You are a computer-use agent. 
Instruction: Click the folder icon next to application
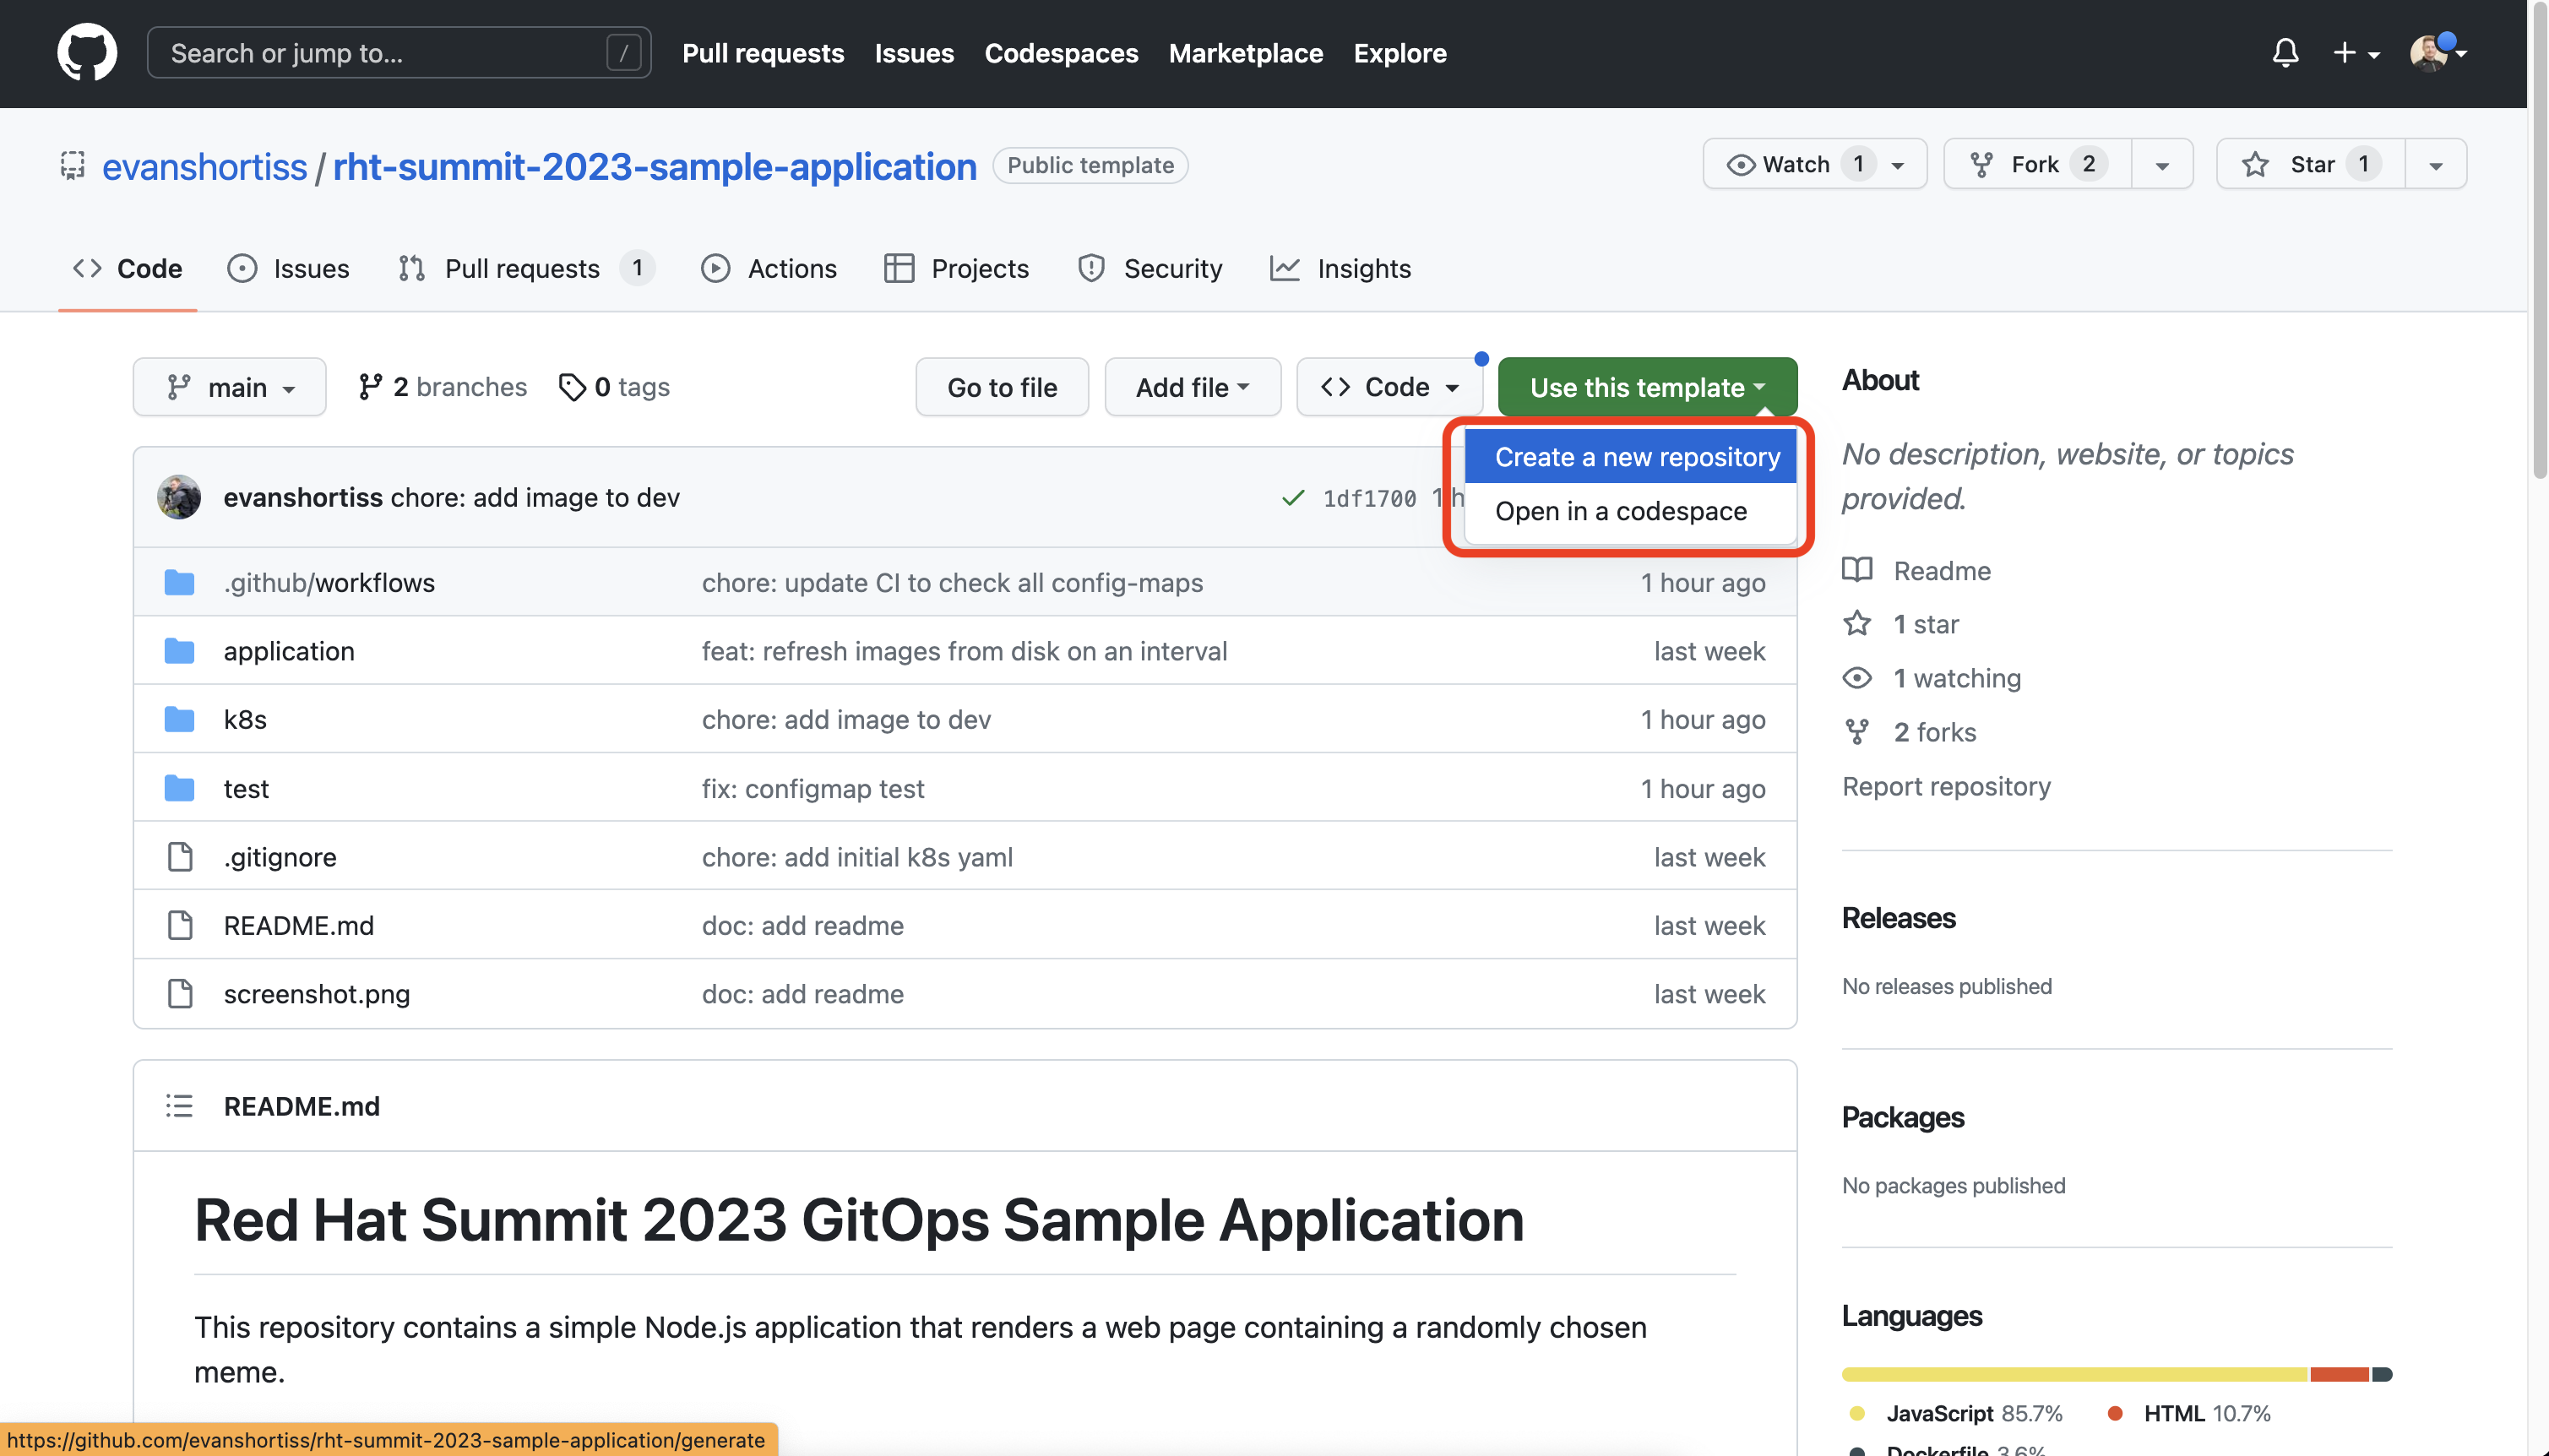(179, 651)
